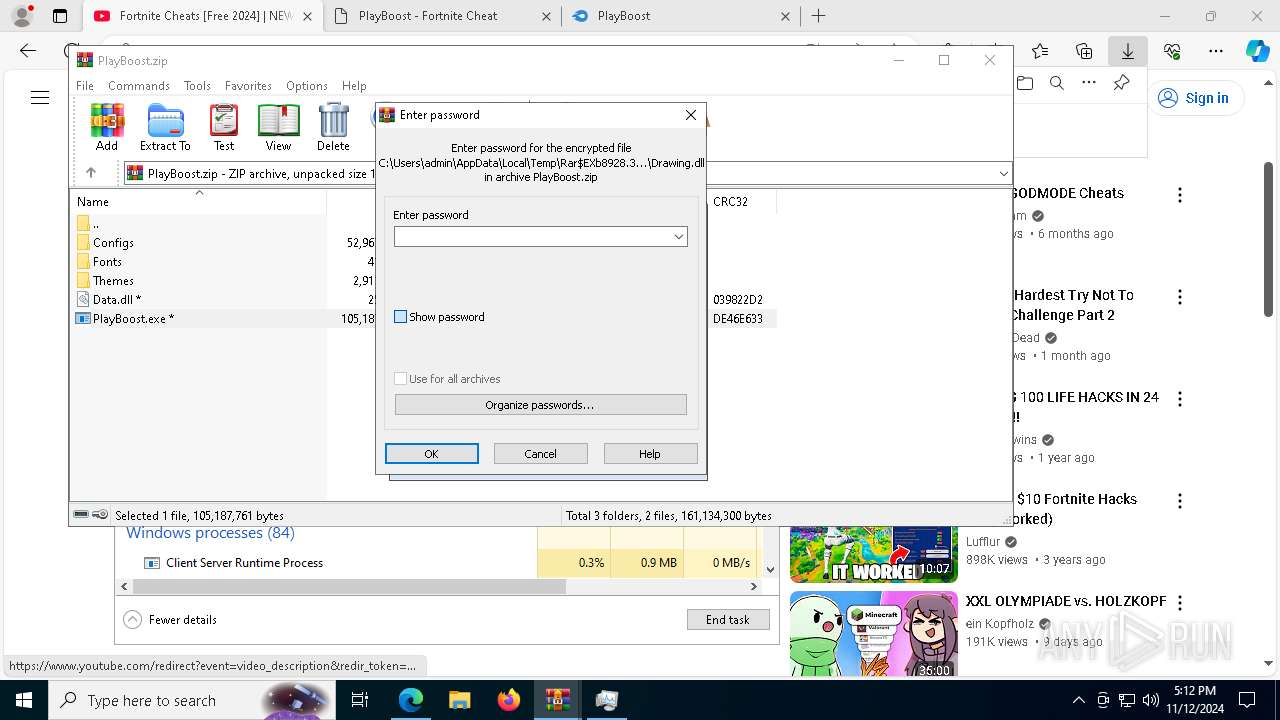Open the Edge collections icon
Screen dimensions: 1280x720
point(1084,51)
